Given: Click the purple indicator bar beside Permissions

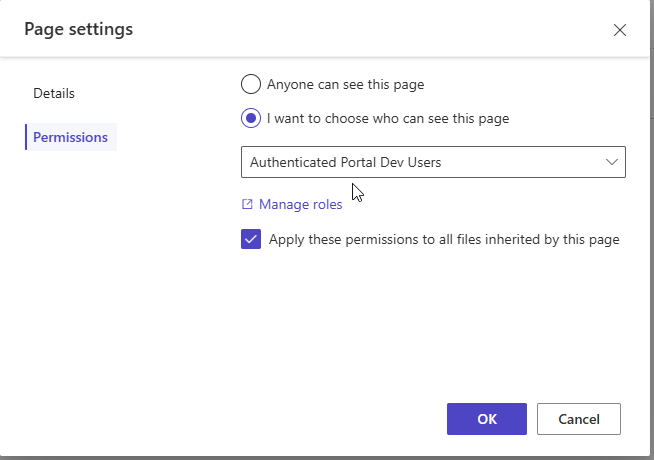Looking at the screenshot, I should (26, 137).
